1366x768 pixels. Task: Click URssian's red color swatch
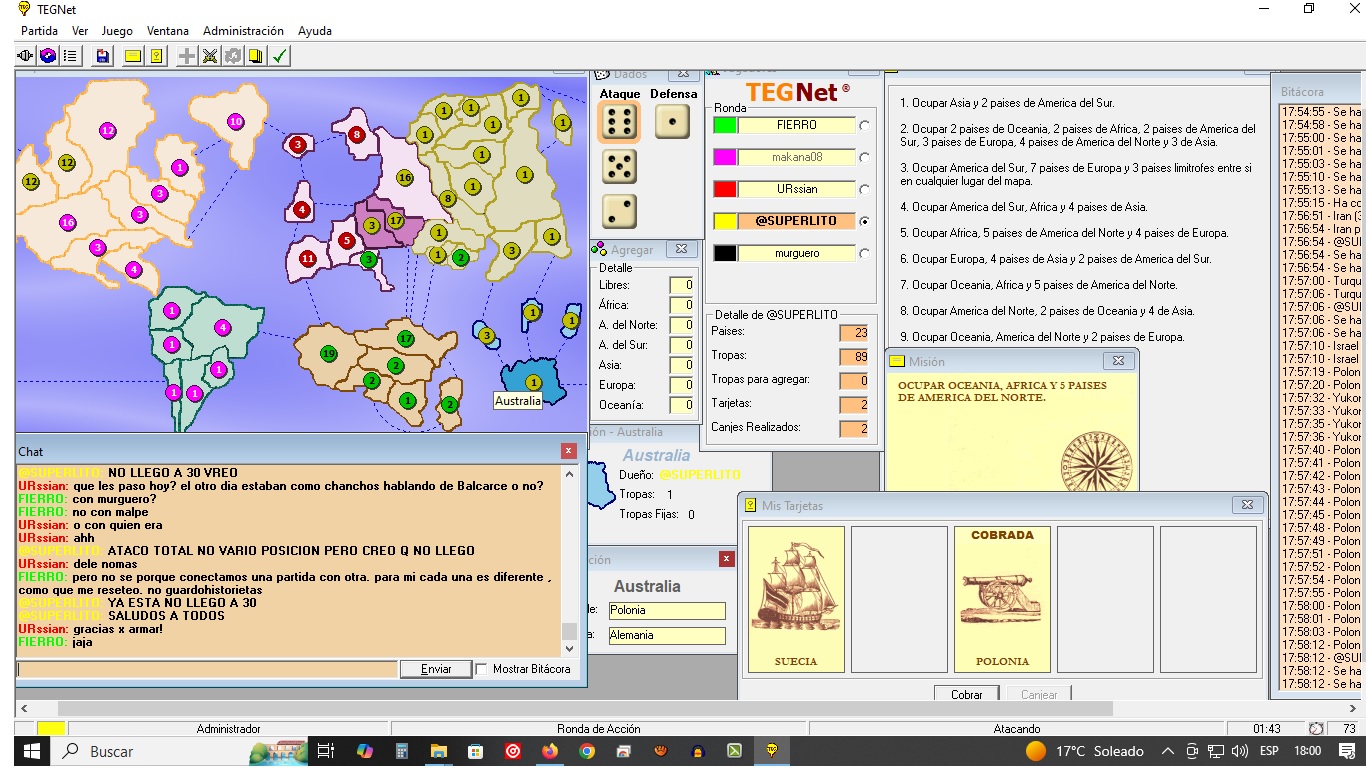coord(725,189)
